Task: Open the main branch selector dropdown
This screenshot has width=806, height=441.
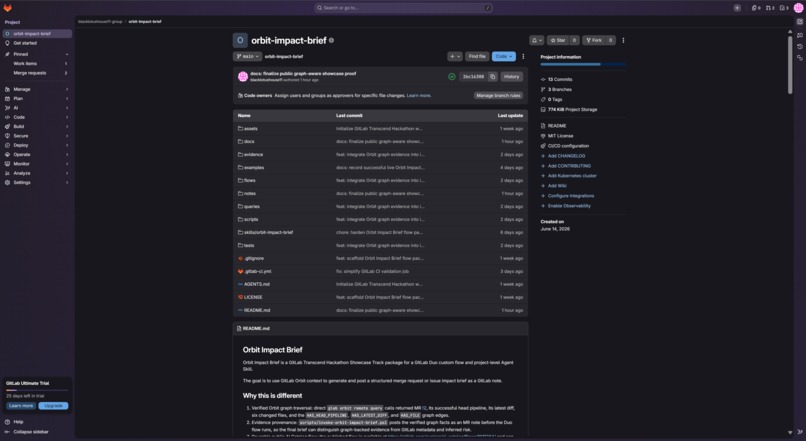Action: (248, 57)
